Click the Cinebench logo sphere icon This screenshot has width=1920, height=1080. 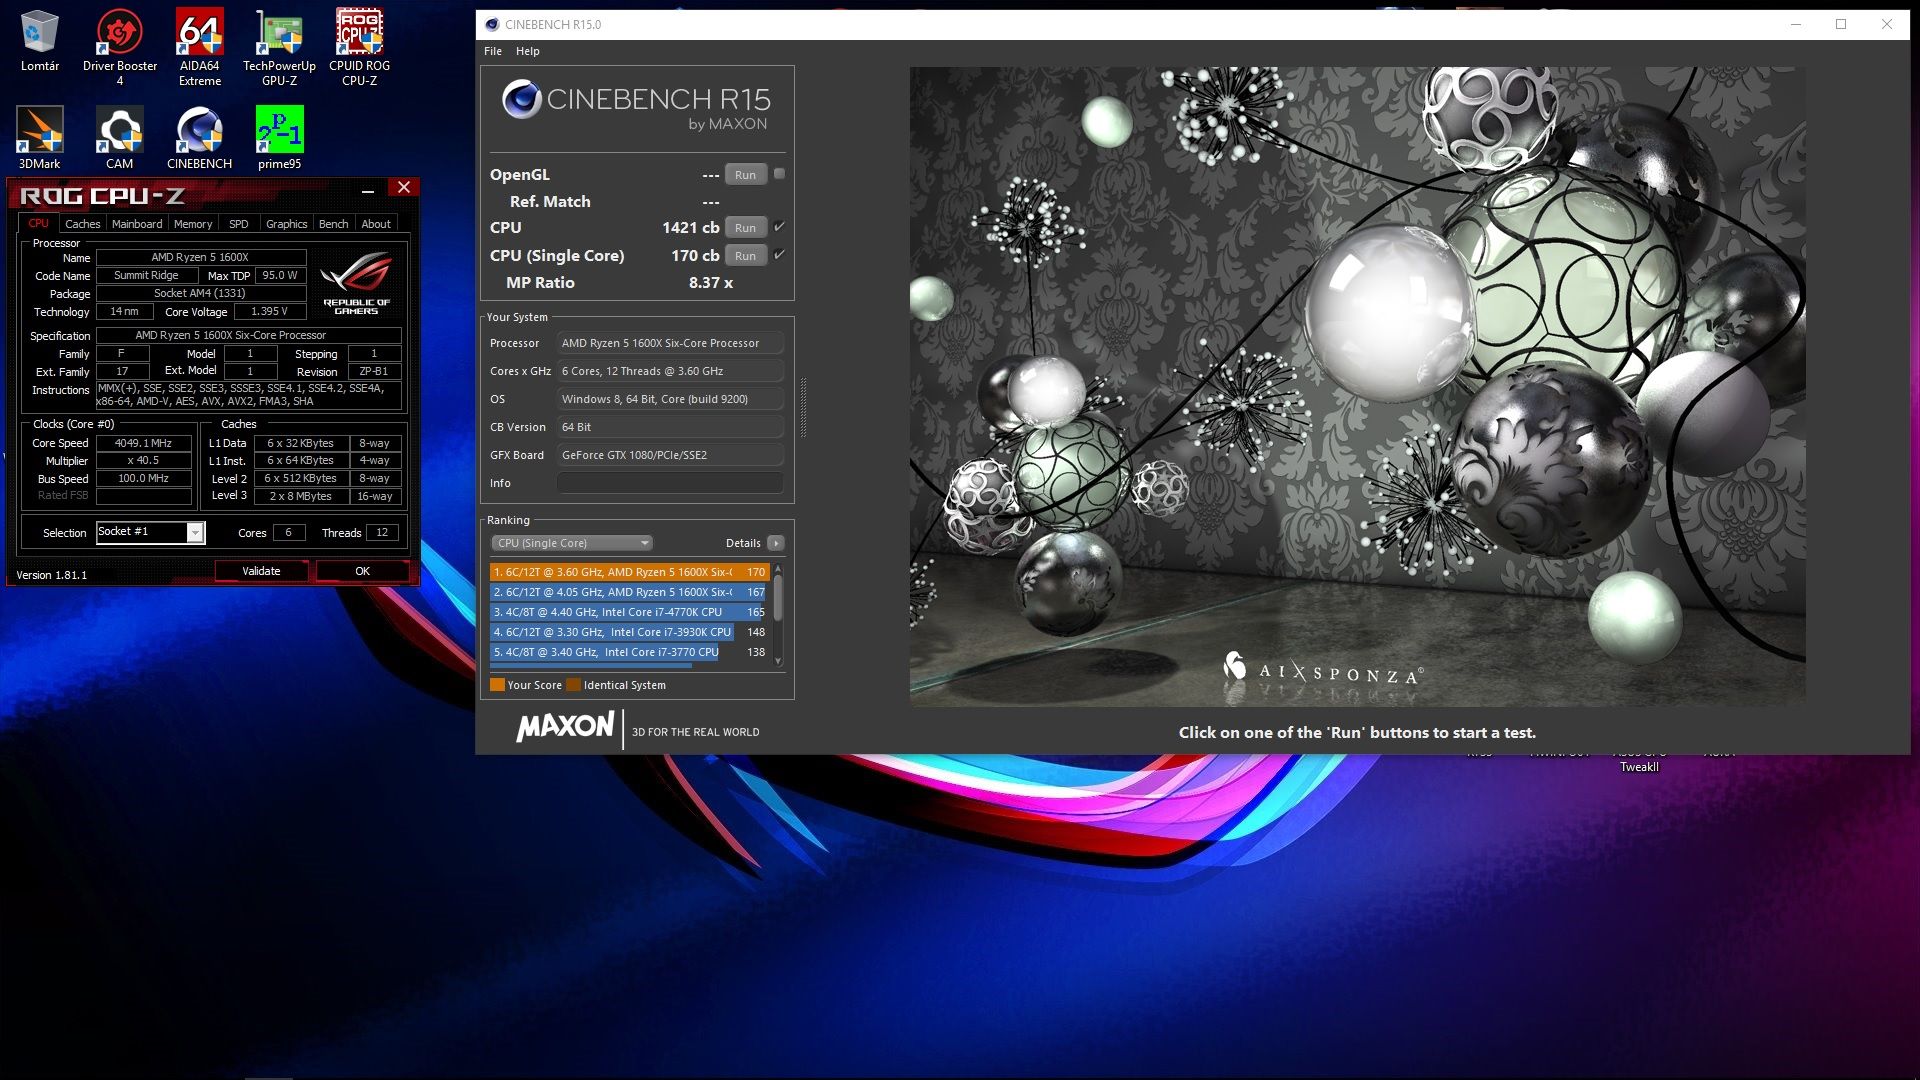(522, 100)
